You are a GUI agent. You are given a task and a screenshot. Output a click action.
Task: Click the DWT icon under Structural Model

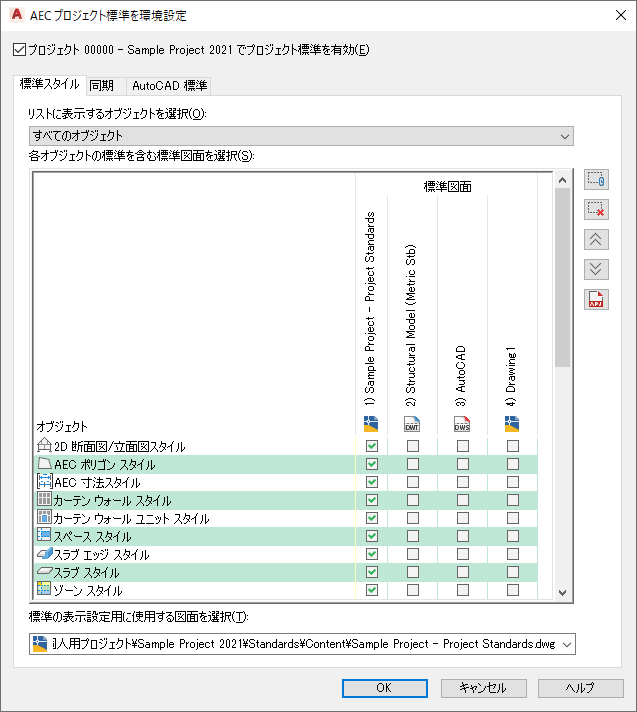(x=412, y=423)
